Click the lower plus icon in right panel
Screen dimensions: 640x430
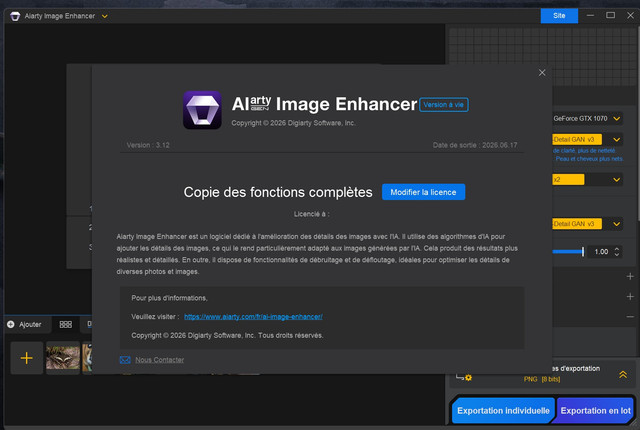[x=630, y=297]
